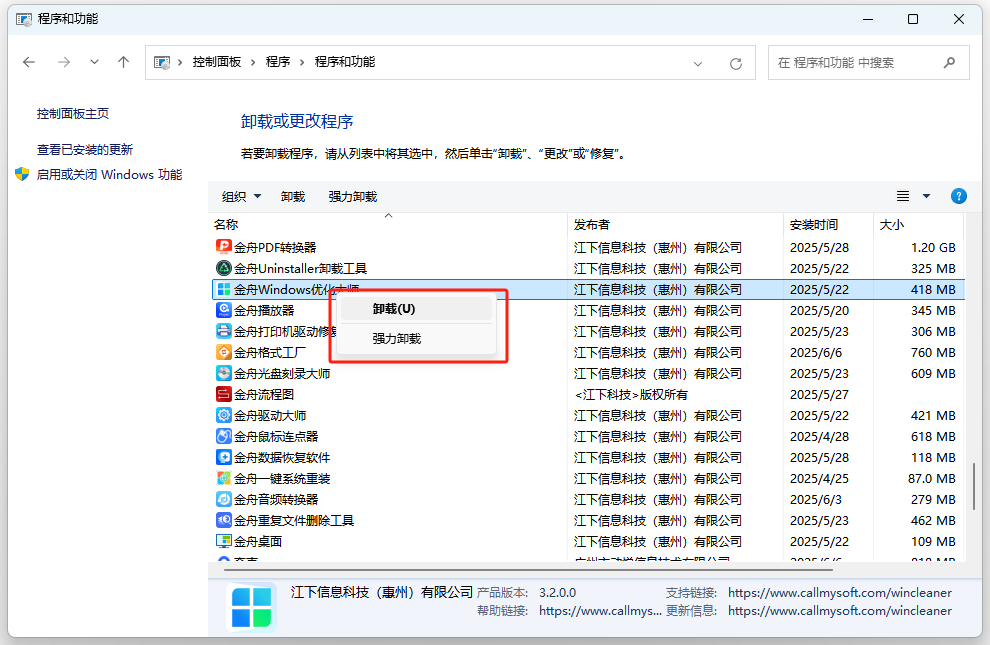Click the 金舟一键系统重装 icon

[224, 478]
